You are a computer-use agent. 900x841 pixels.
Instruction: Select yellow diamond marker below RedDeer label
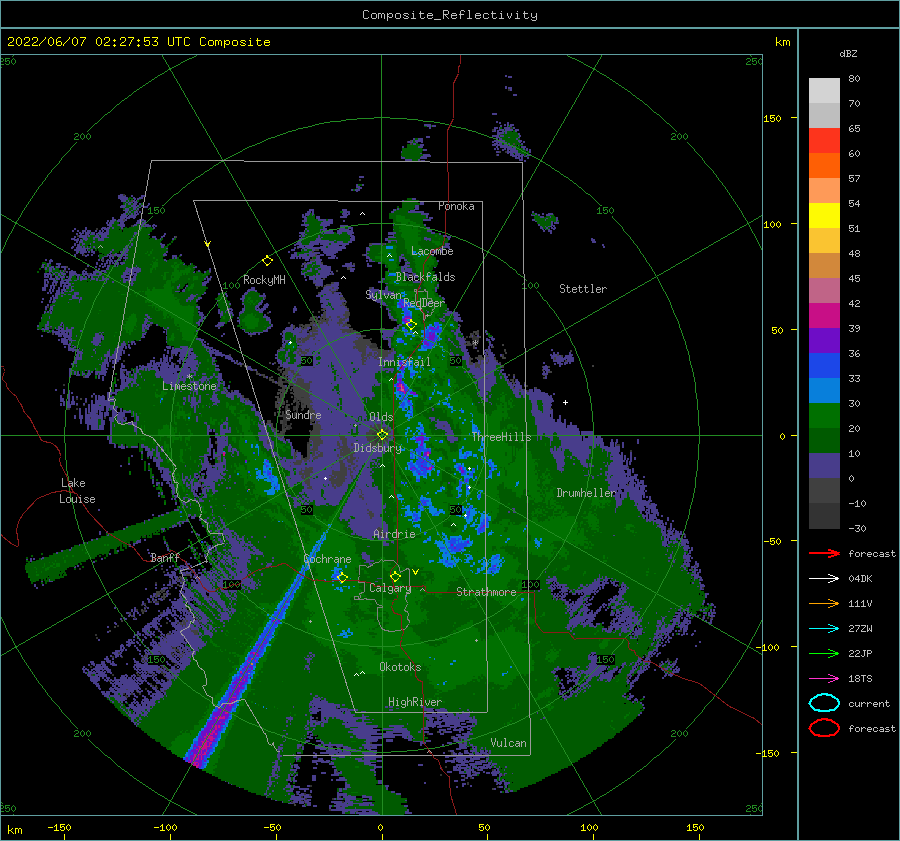[411, 325]
